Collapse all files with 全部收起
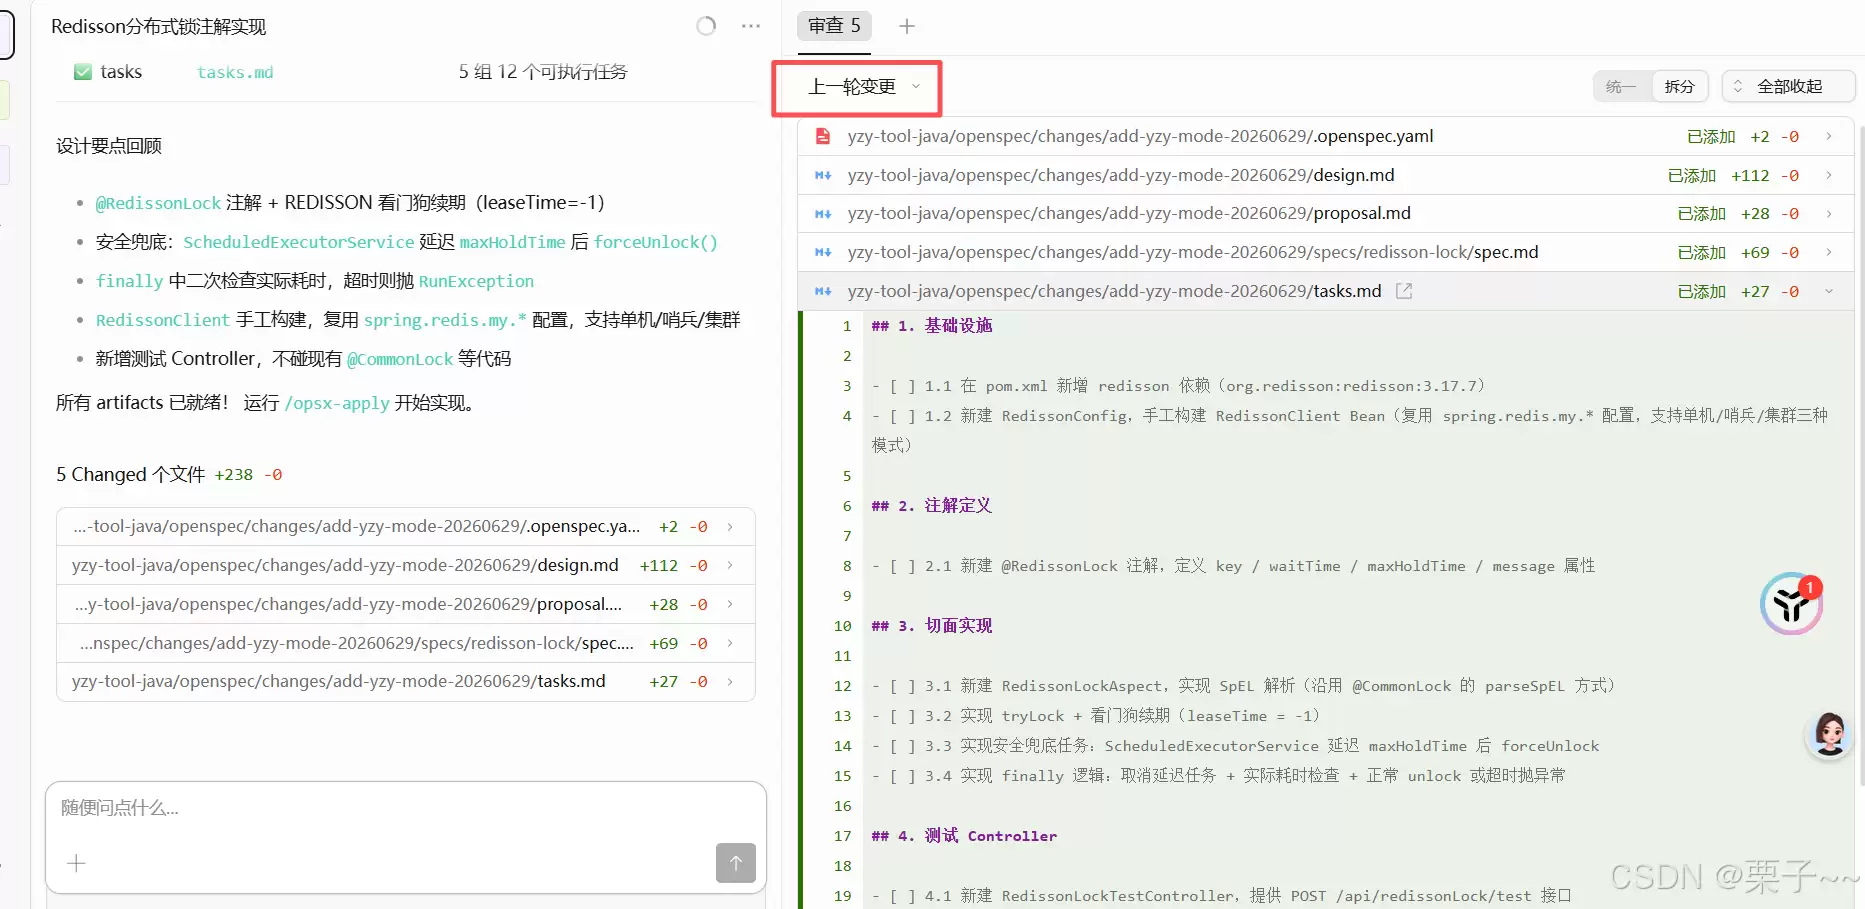This screenshot has width=1865, height=909. [x=1789, y=87]
